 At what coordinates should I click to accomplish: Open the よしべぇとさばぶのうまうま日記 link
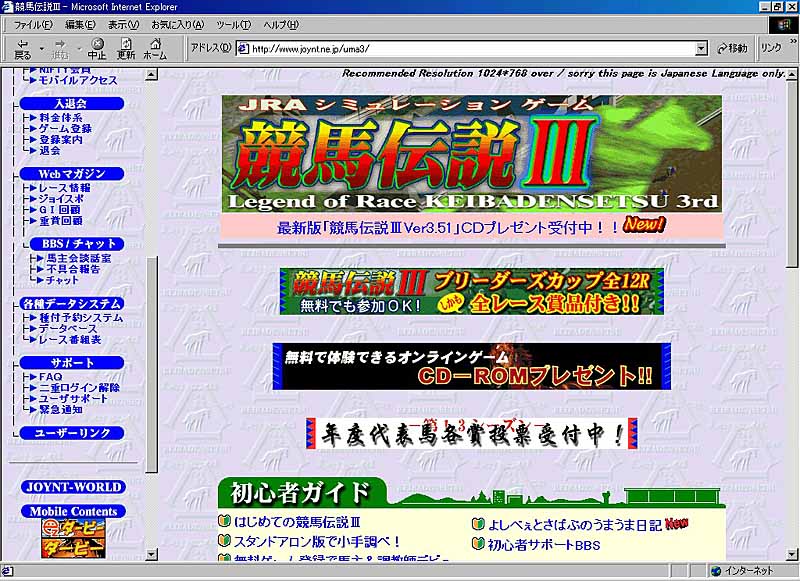pyautogui.click(x=574, y=525)
